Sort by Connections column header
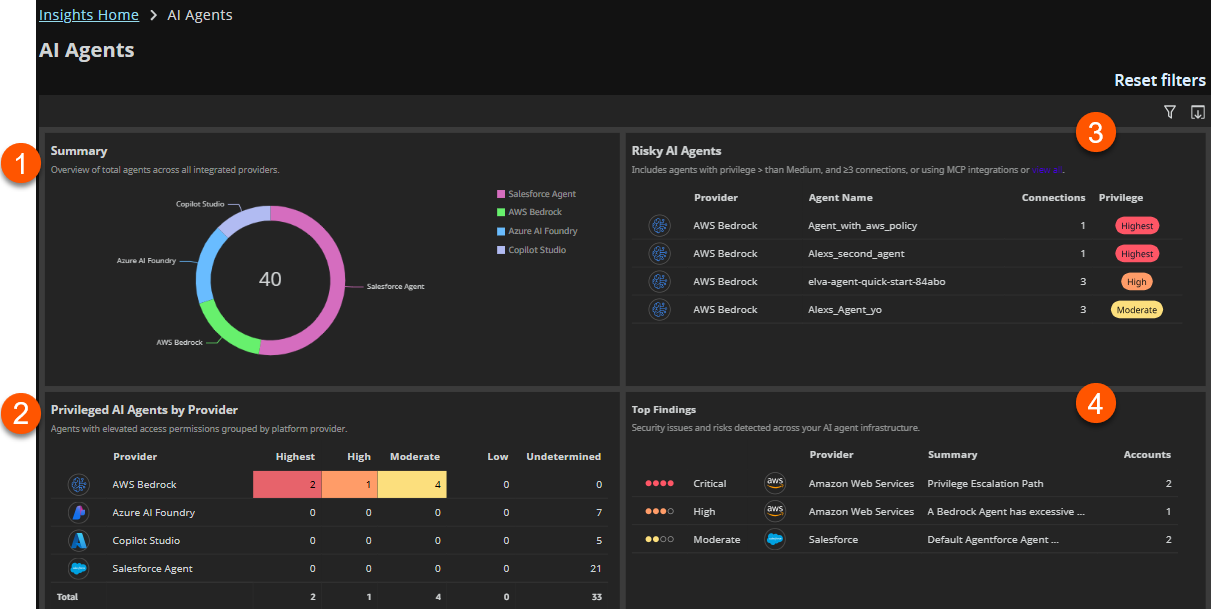Image resolution: width=1211 pixels, height=609 pixels. point(1053,198)
